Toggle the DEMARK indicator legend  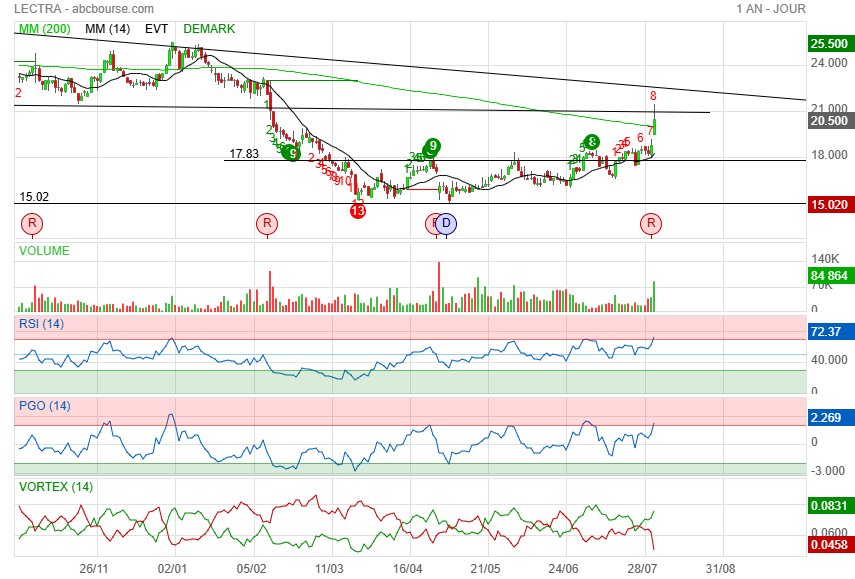tap(209, 29)
